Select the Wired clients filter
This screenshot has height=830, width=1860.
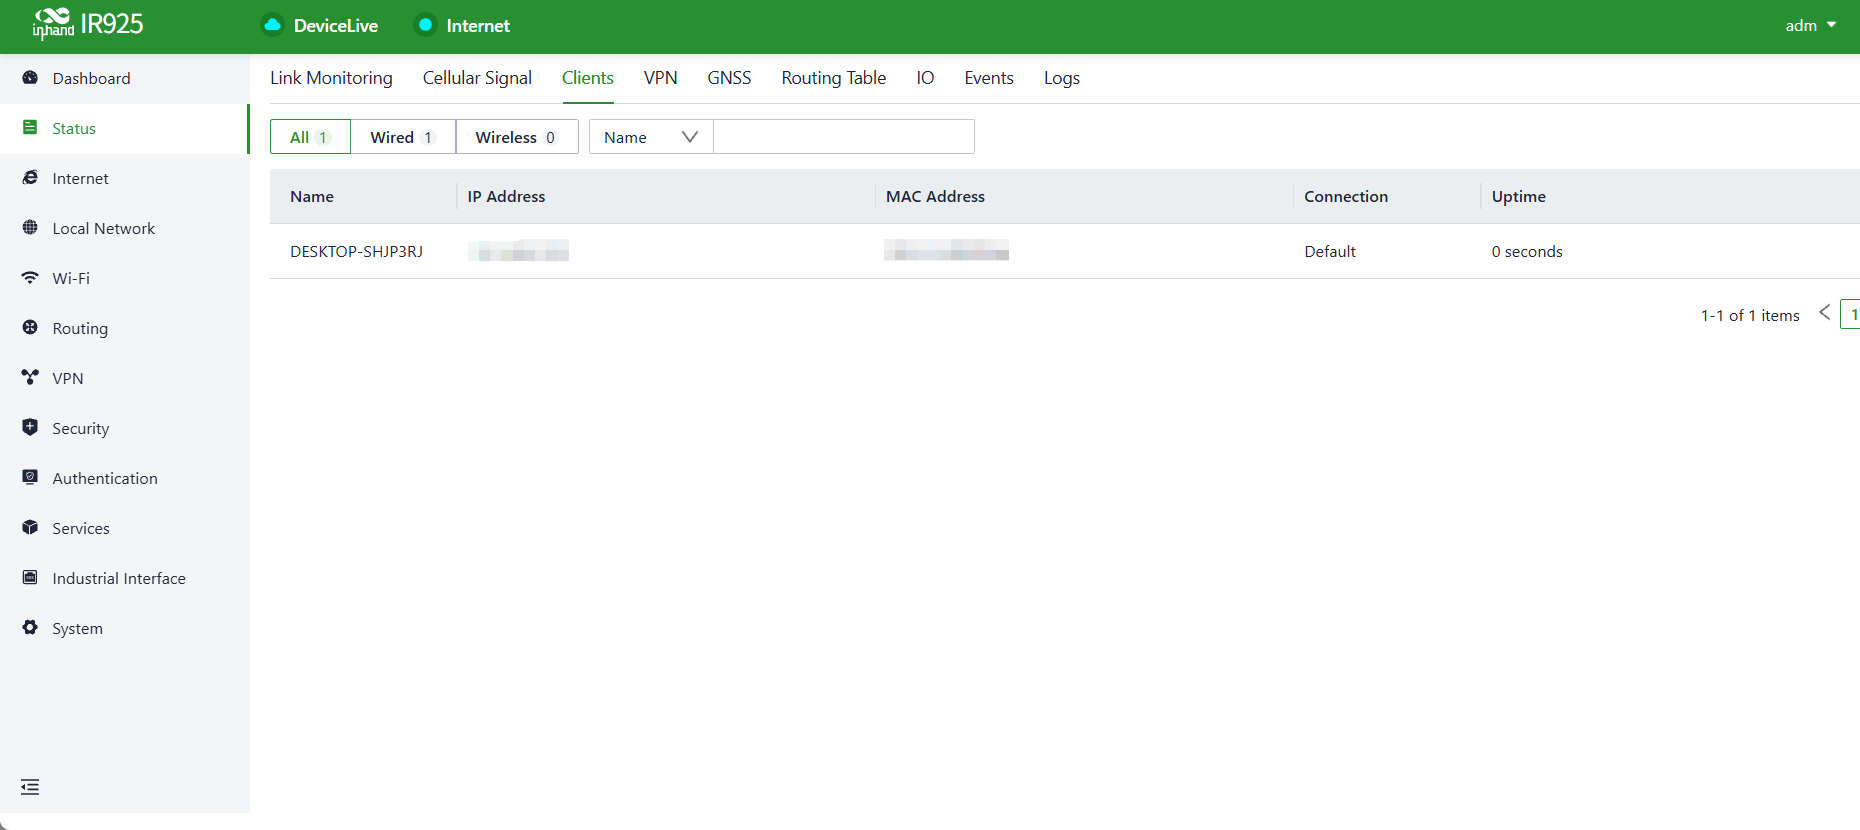click(403, 137)
